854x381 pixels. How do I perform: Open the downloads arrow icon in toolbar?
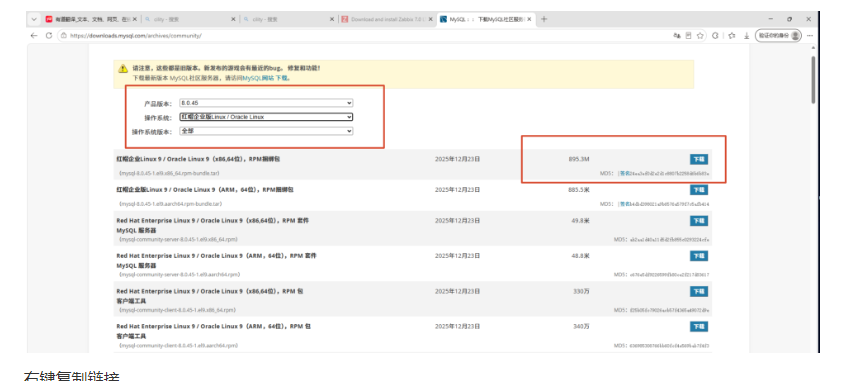[747, 35]
